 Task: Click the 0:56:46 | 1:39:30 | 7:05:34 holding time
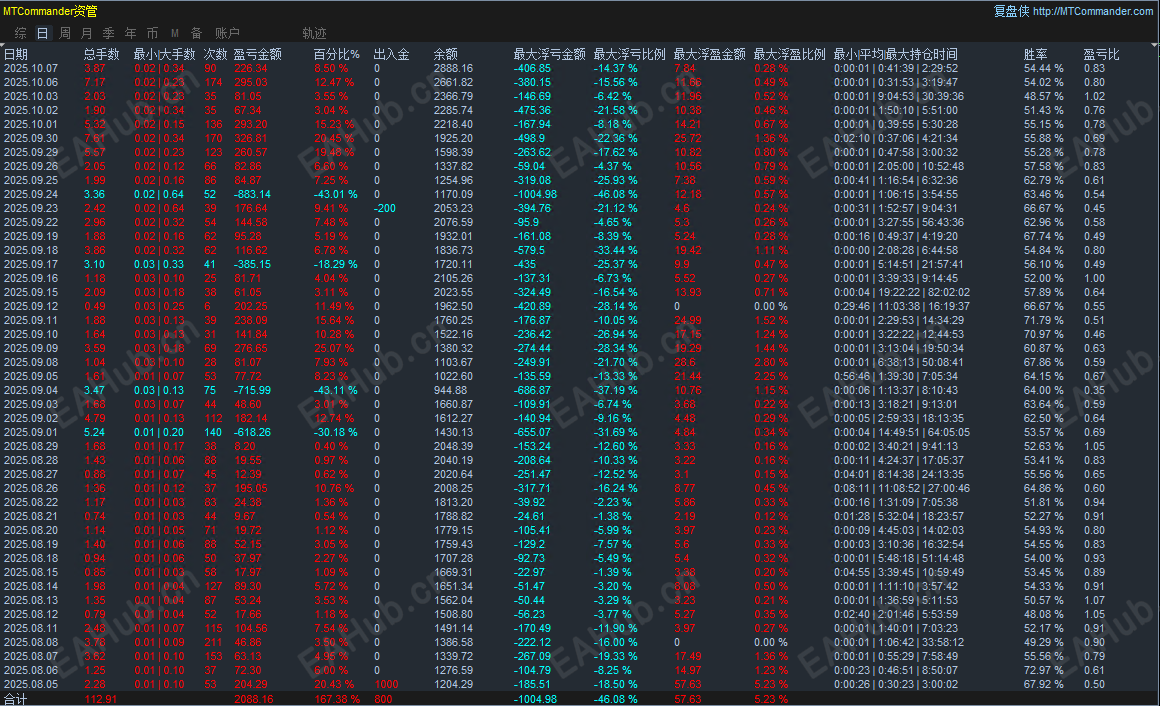click(896, 376)
